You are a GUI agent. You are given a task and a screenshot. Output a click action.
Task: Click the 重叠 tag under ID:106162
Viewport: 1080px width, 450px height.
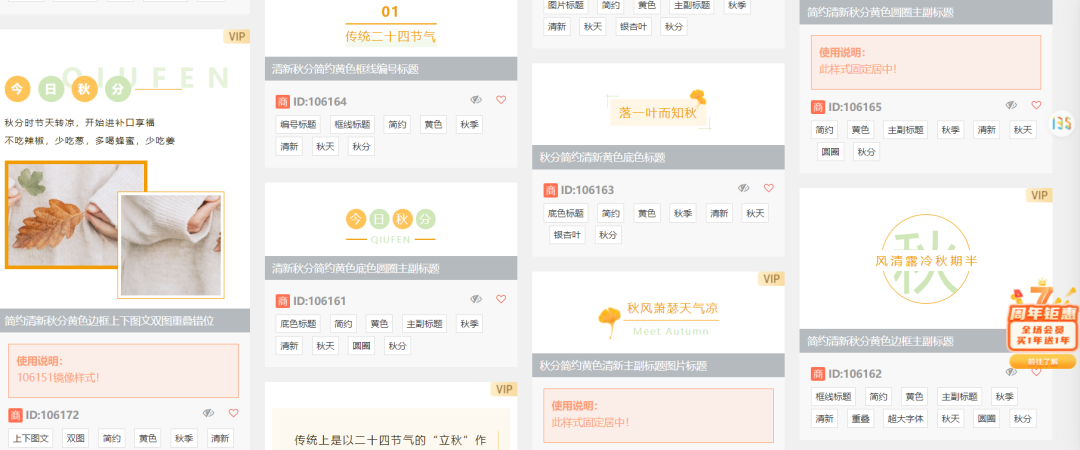point(861,418)
